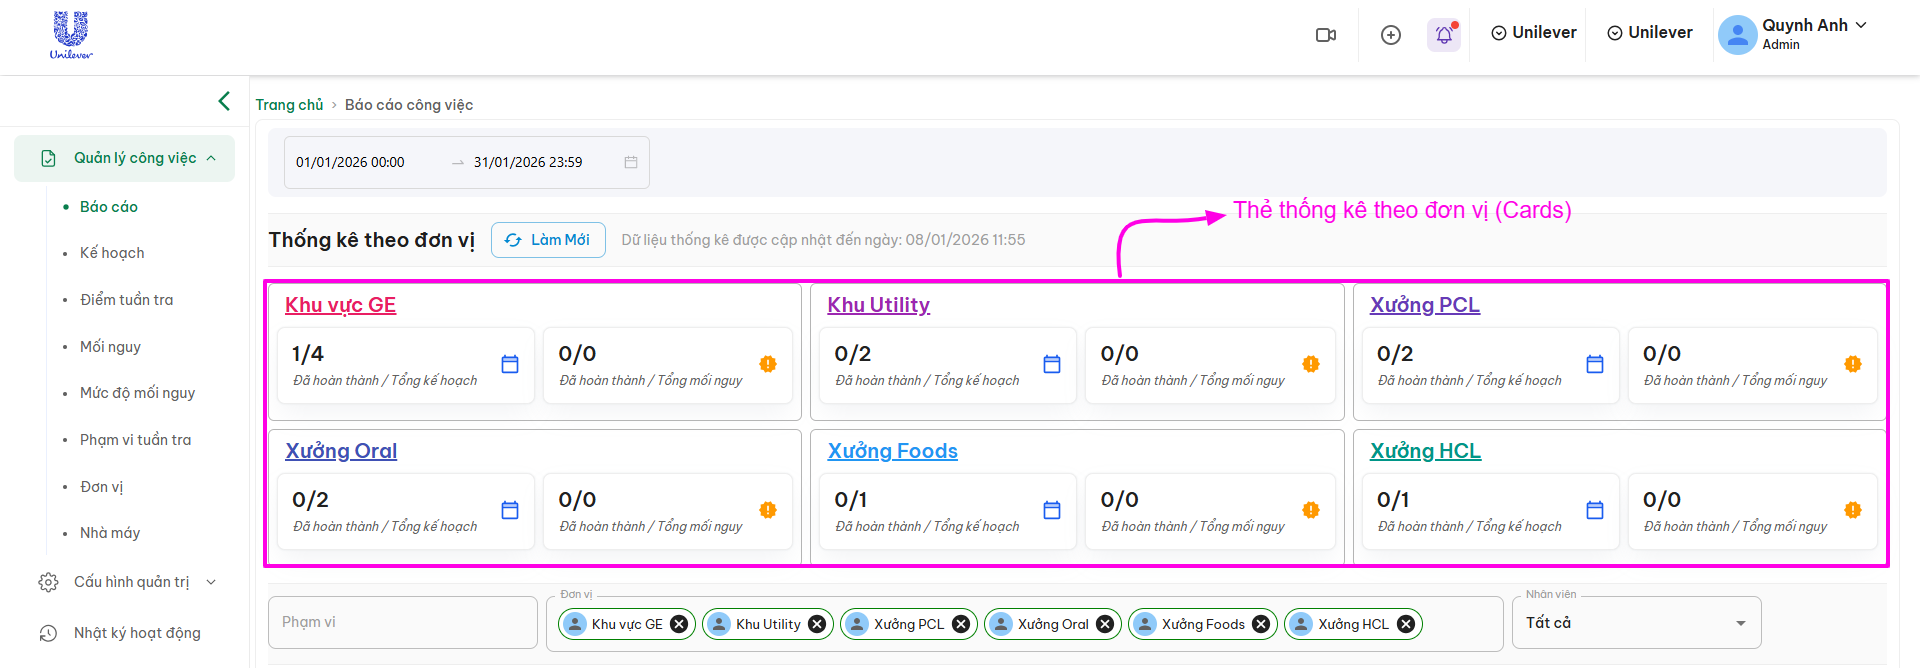Click calendar icon in Khu vực GE card

click(x=510, y=364)
